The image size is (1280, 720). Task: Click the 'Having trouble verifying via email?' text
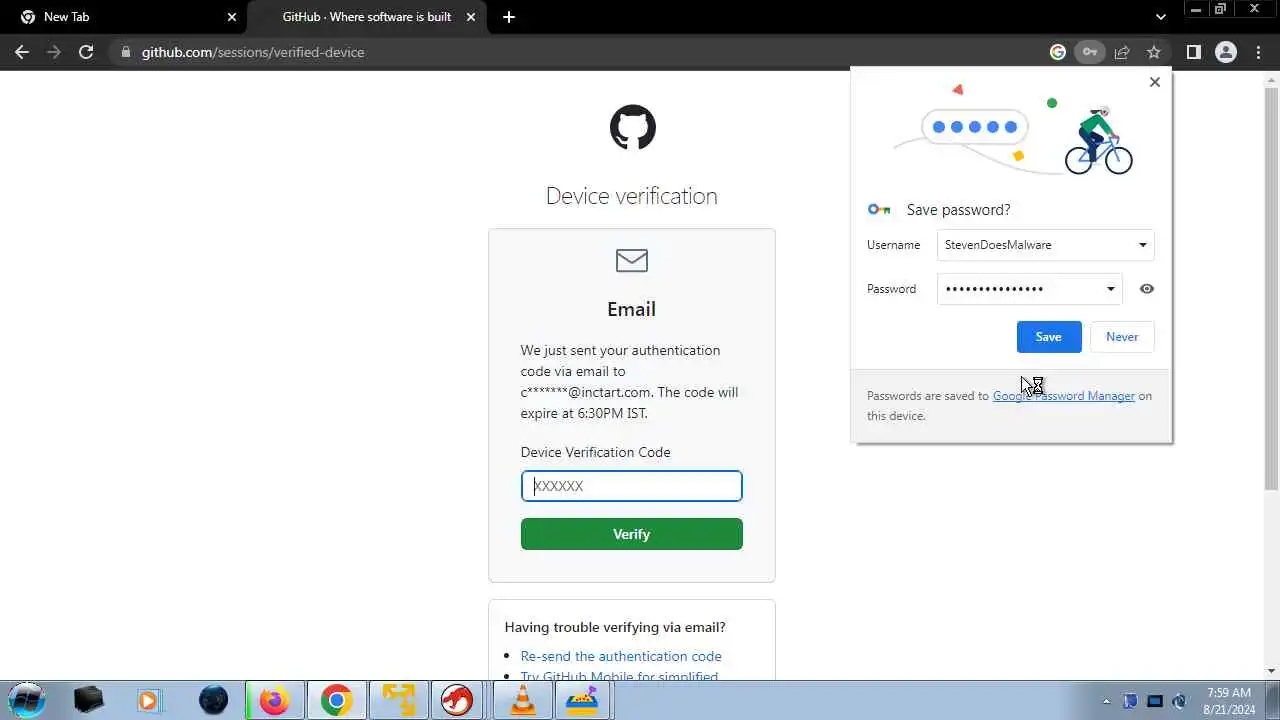click(x=615, y=627)
